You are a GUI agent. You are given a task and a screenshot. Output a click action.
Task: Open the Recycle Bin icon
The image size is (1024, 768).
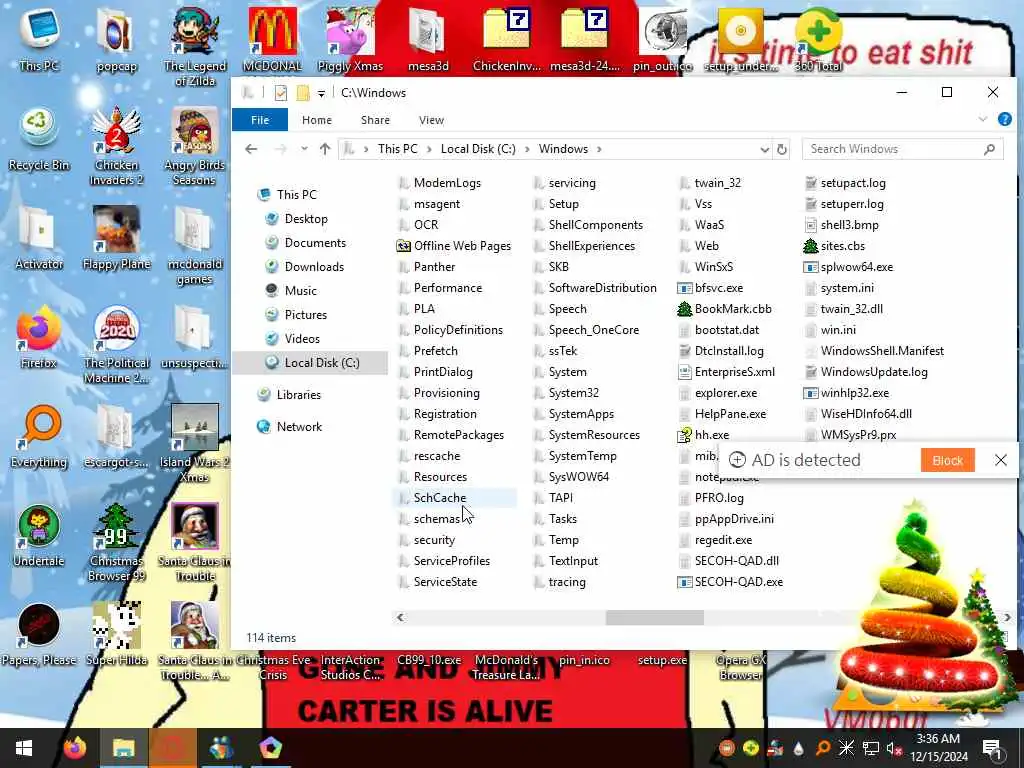[x=39, y=138]
